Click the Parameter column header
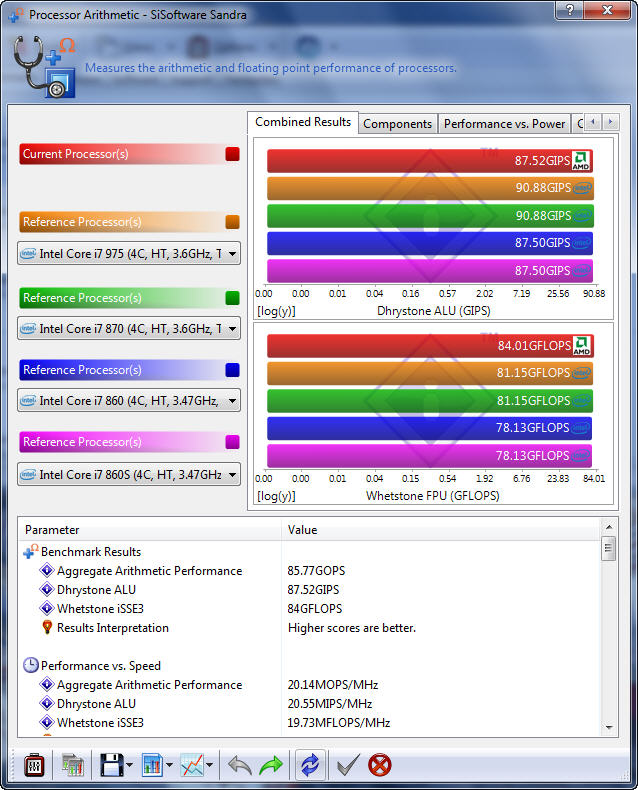The width and height of the screenshot is (638, 790). (150, 530)
